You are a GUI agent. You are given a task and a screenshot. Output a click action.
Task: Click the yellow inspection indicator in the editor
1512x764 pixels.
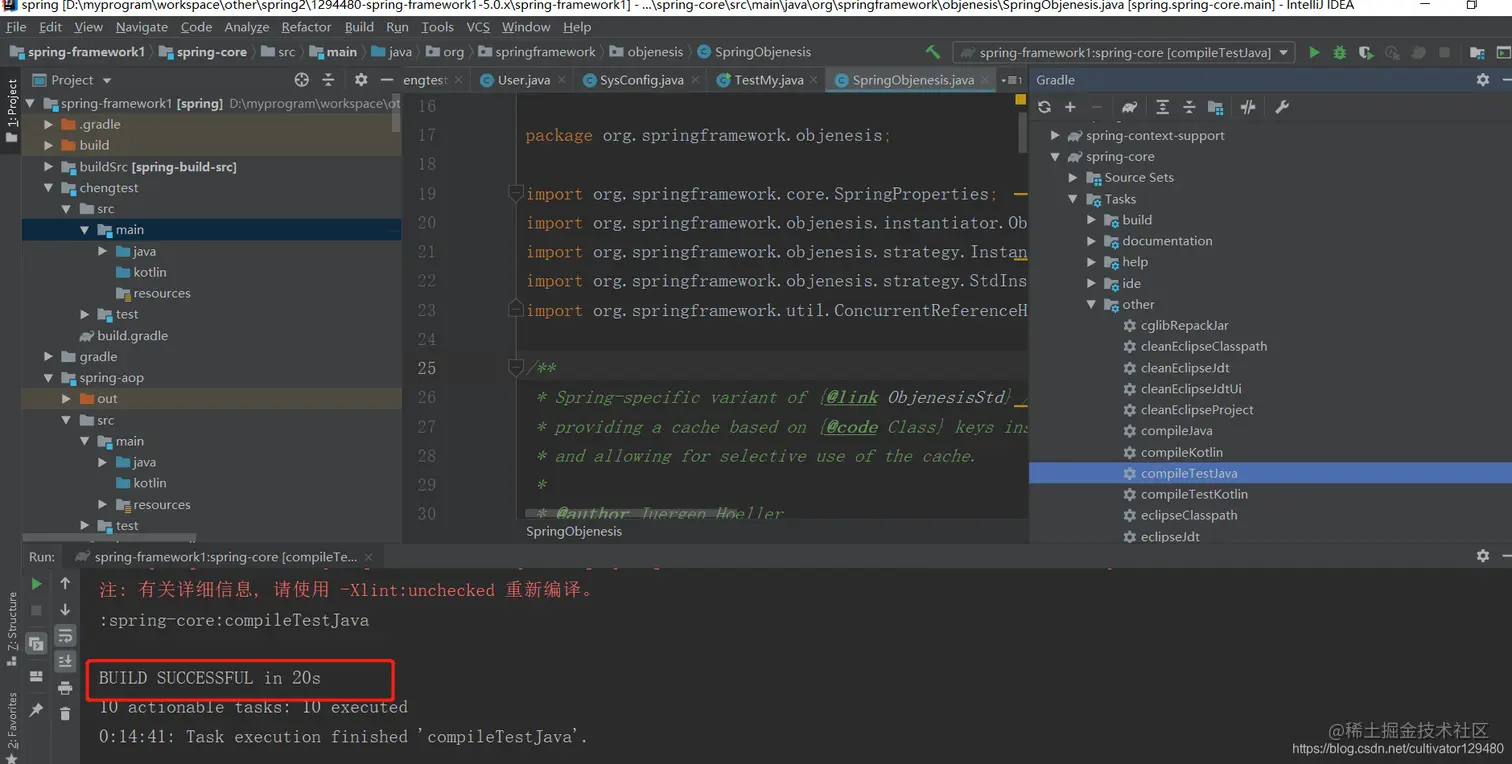(x=1020, y=100)
